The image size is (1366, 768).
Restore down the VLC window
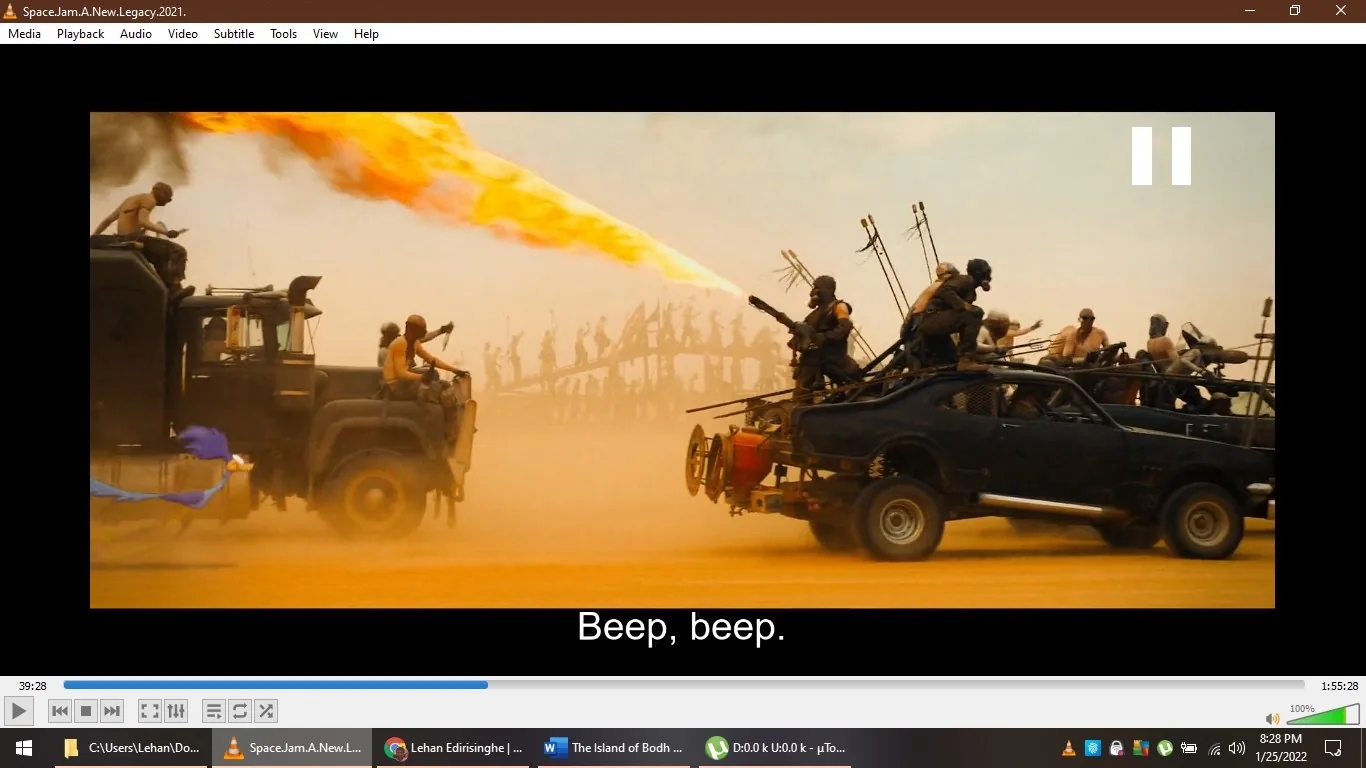tap(1295, 11)
